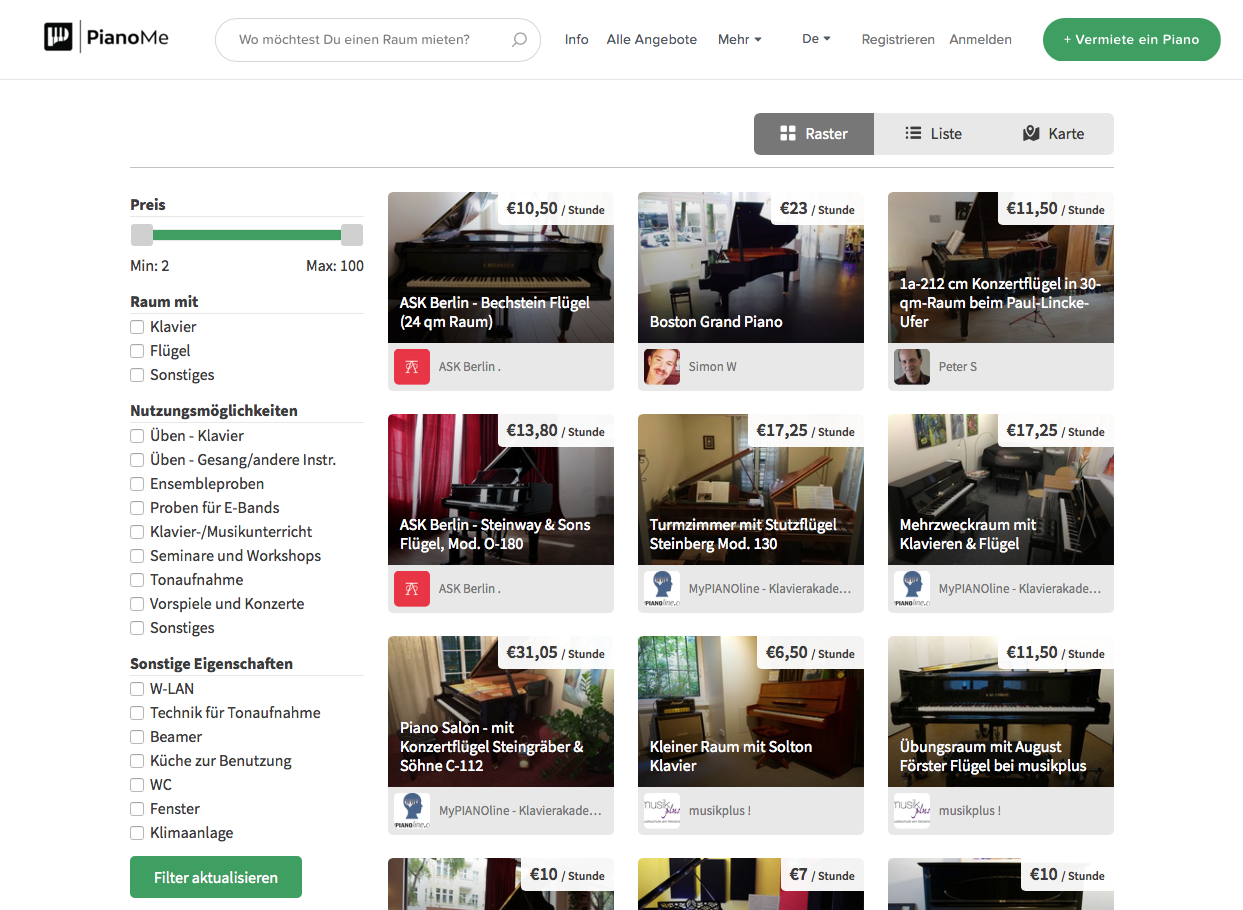Image resolution: width=1243 pixels, height=910 pixels.
Task: Click MyPIANOline avatar under Mehrzweckraum listing
Action: pos(912,589)
